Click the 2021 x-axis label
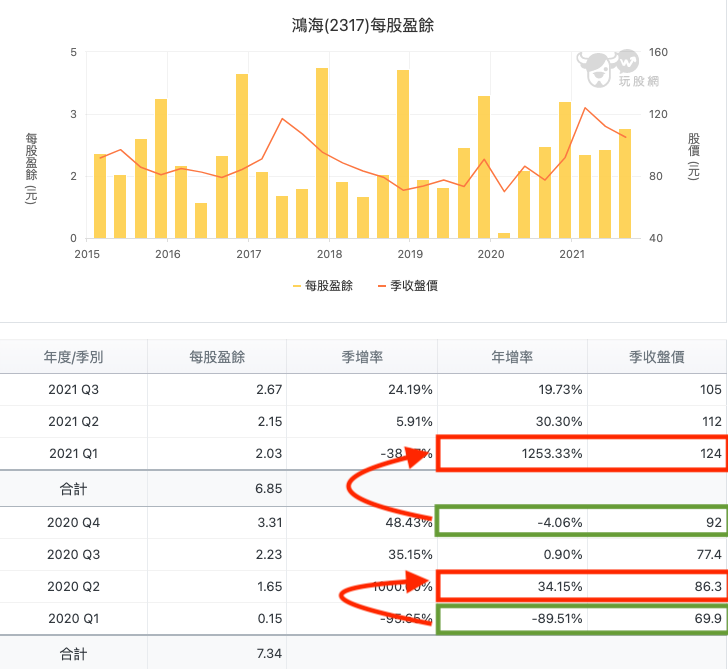This screenshot has width=728, height=669. pyautogui.click(x=572, y=254)
